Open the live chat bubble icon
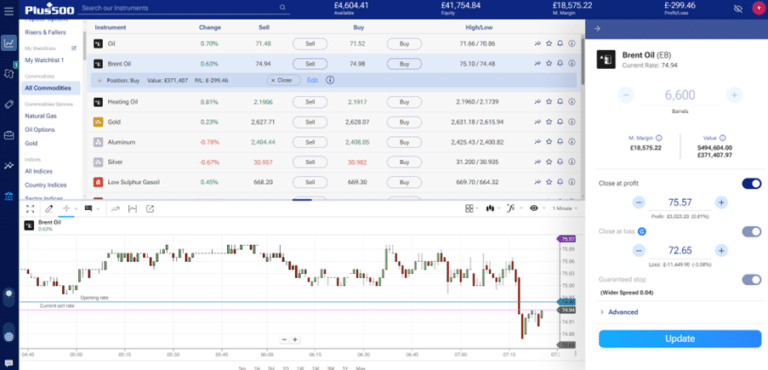This screenshot has height=370, width=768. [x=9, y=363]
